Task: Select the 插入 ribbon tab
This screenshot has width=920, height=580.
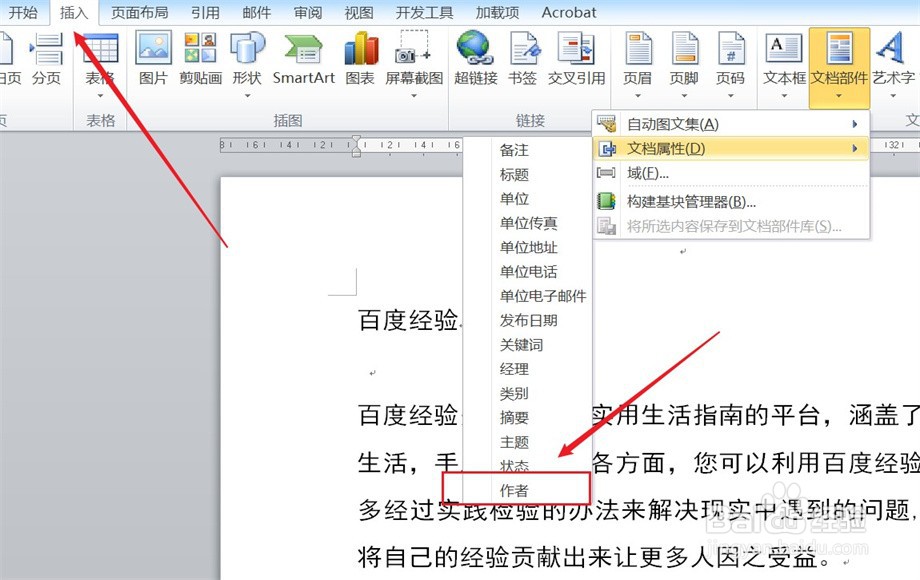Action: [74, 12]
